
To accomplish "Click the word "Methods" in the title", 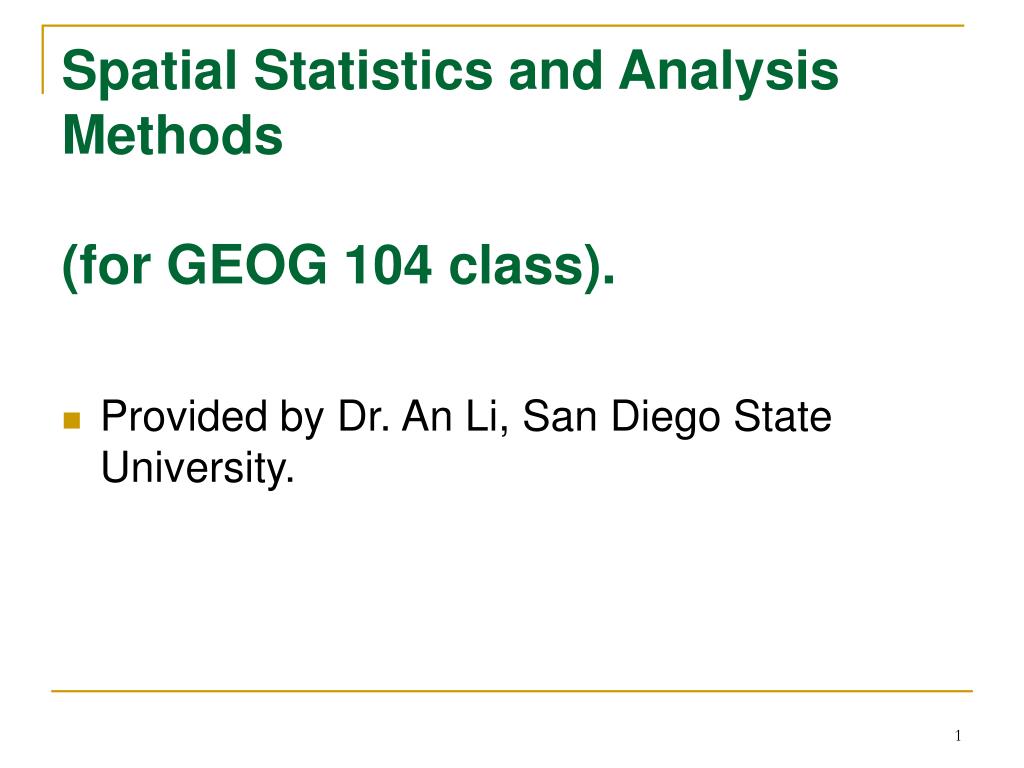I will coord(173,135).
